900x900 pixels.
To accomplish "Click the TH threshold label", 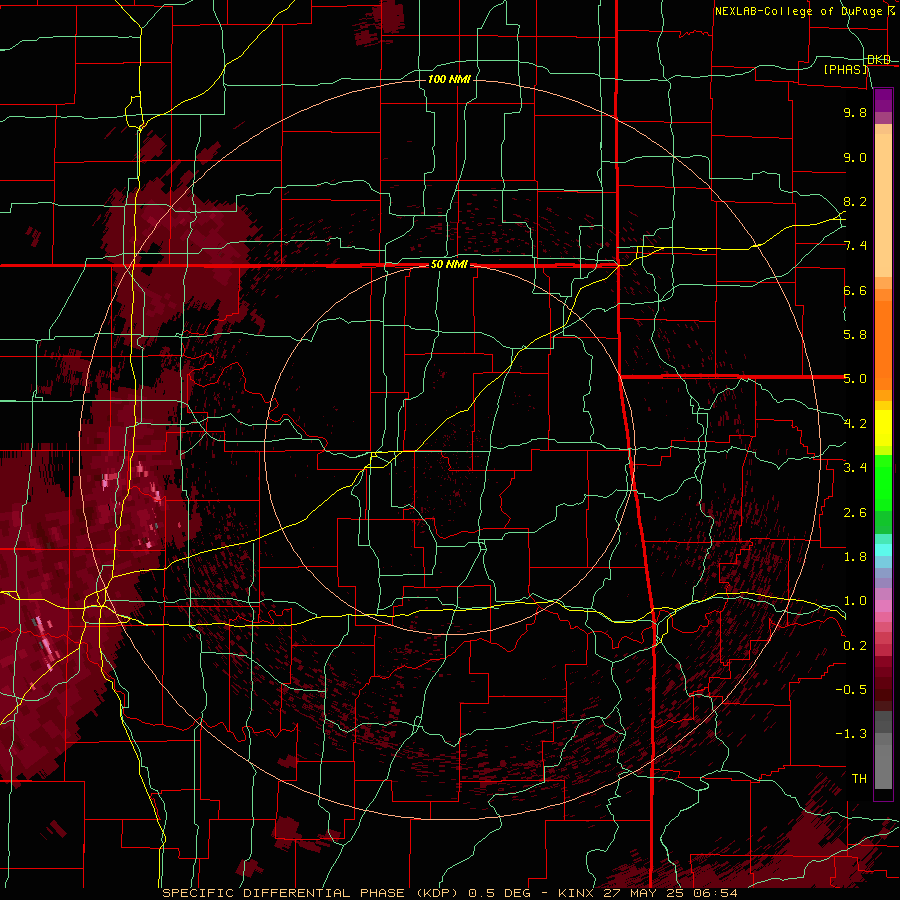I will 859,779.
